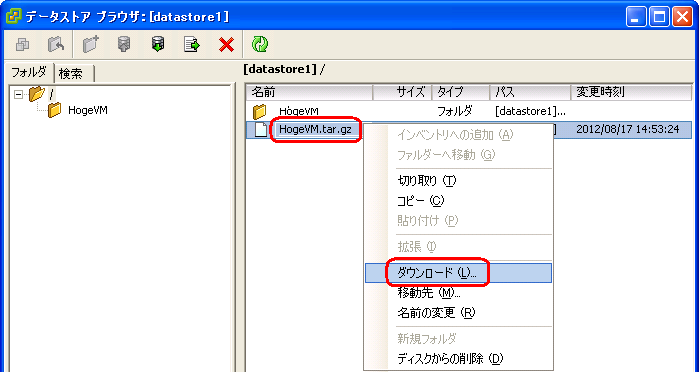Click the download-from-datastore toolbar icon
This screenshot has width=699, height=372.
(x=158, y=44)
